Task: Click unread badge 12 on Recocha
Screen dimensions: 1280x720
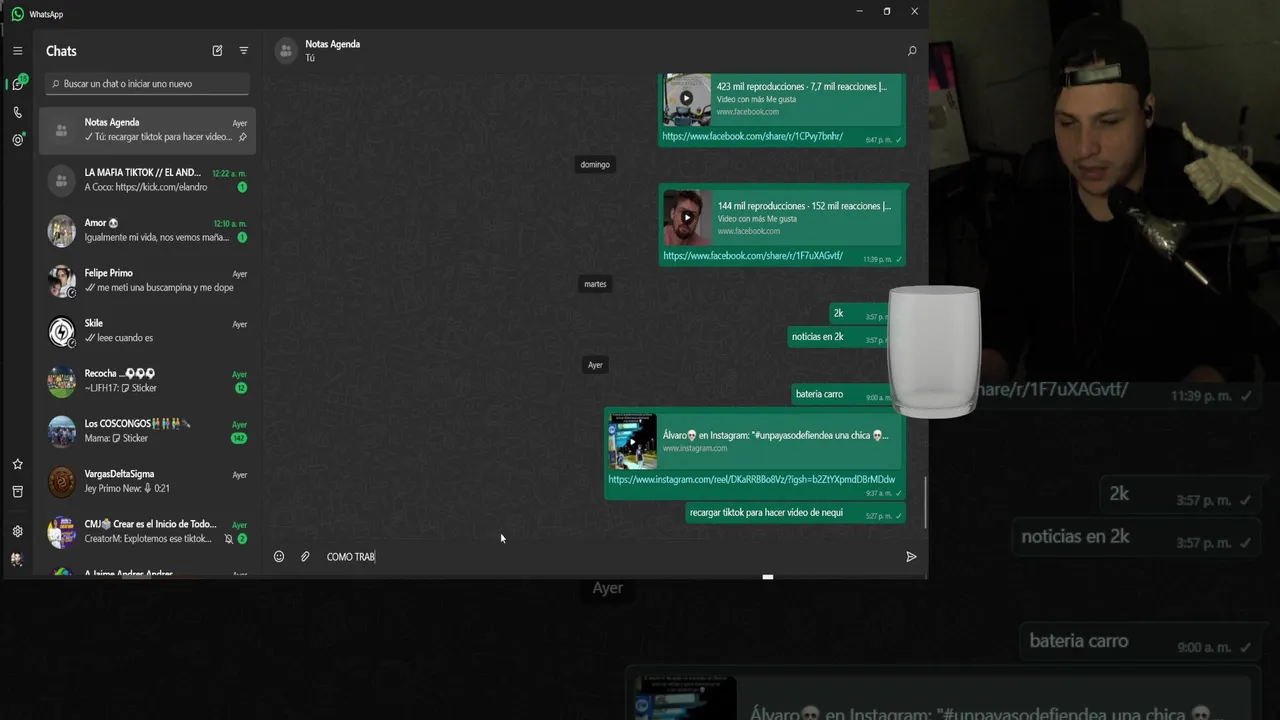Action: point(241,388)
